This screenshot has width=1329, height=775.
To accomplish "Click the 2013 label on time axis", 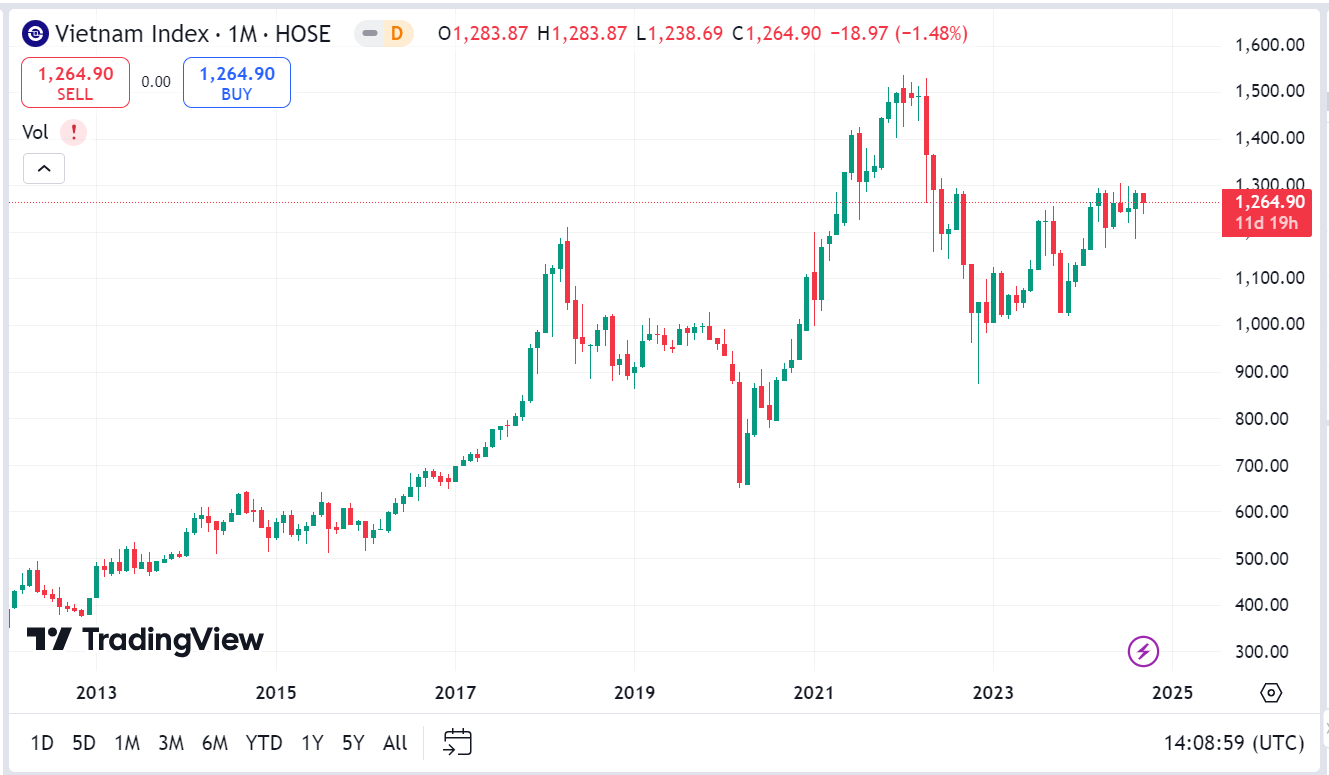I will [x=97, y=693].
